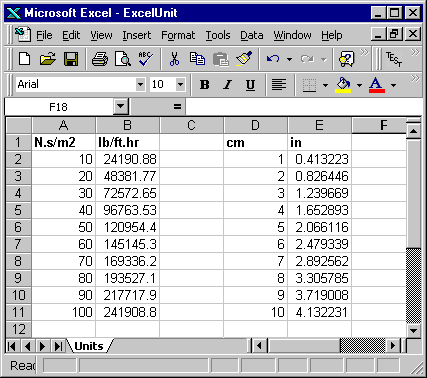This screenshot has width=427, height=378.
Task: Cut selection with the scissors icon
Action: click(x=174, y=59)
